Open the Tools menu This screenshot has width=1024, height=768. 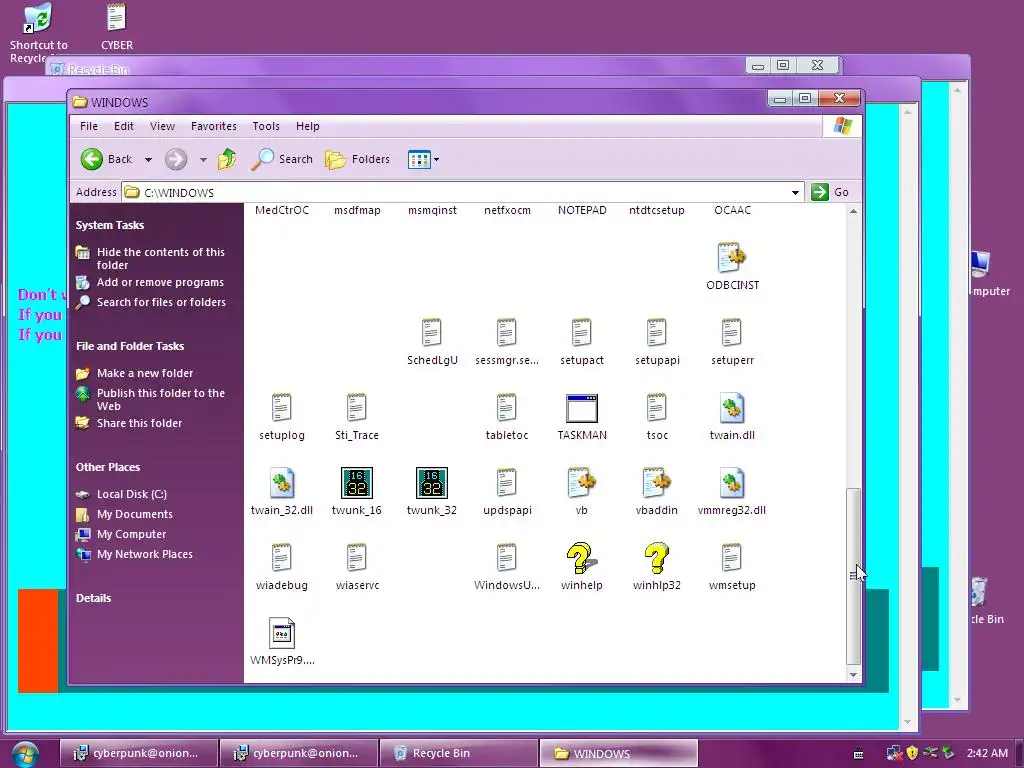click(266, 126)
